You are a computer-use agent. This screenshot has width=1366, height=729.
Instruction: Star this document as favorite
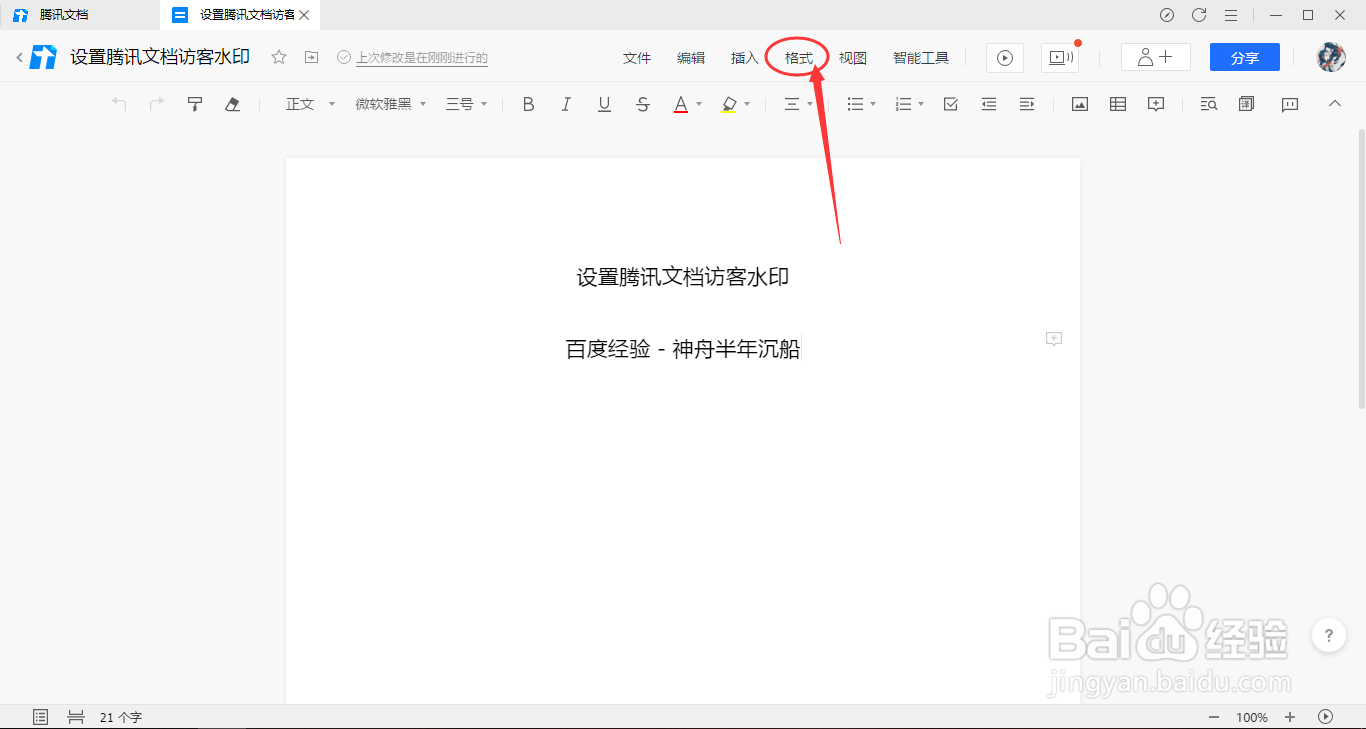click(280, 57)
